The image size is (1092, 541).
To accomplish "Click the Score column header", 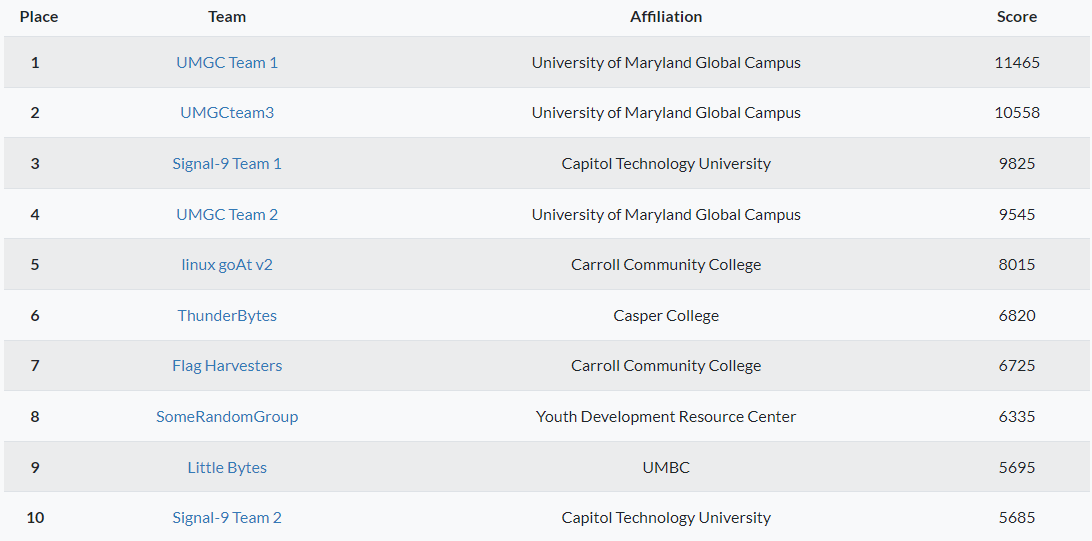I will click(x=1017, y=17).
